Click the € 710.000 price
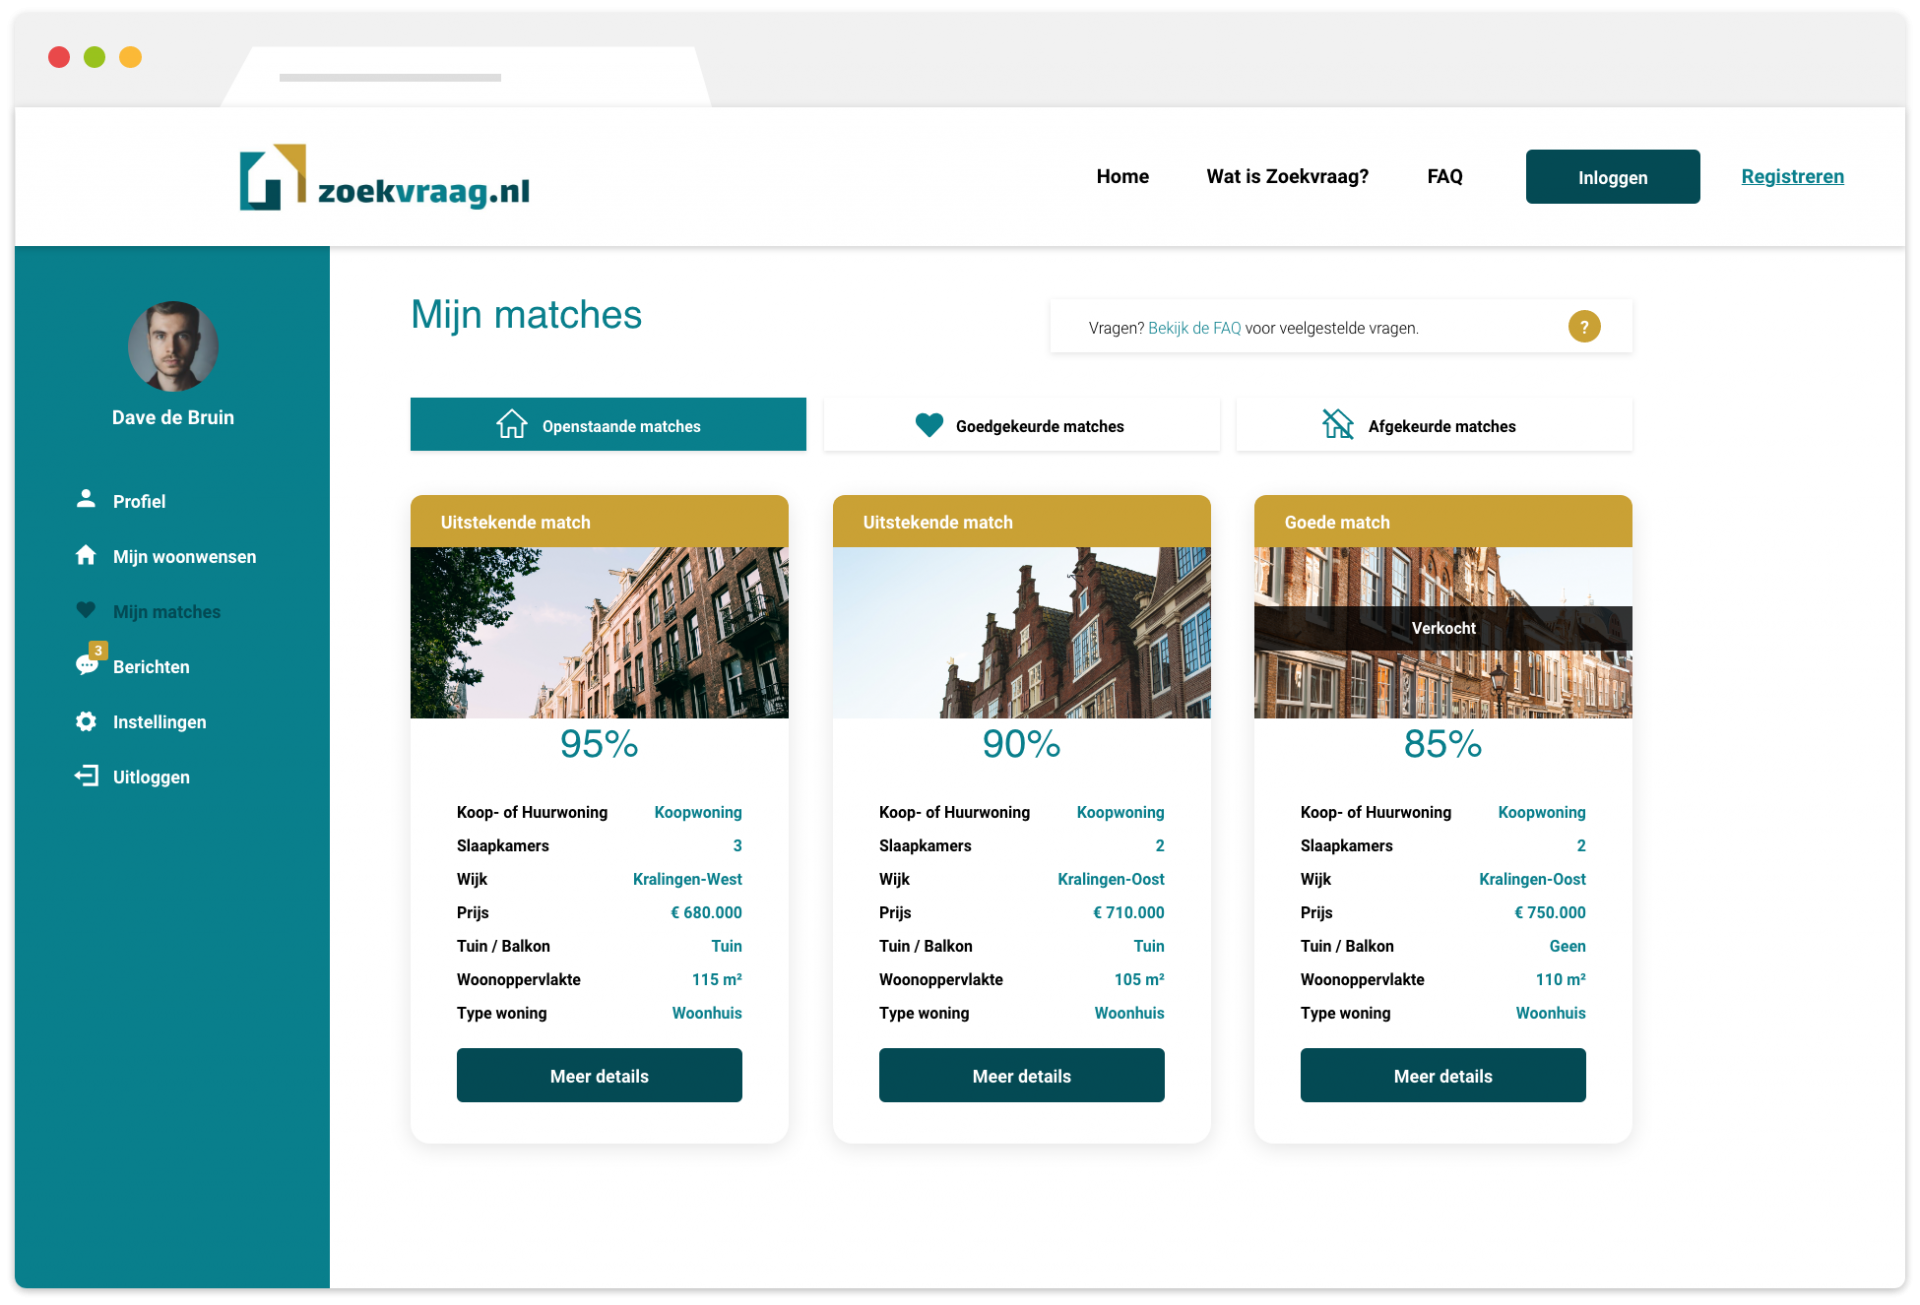Image resolution: width=1920 pixels, height=1305 pixels. click(1128, 912)
